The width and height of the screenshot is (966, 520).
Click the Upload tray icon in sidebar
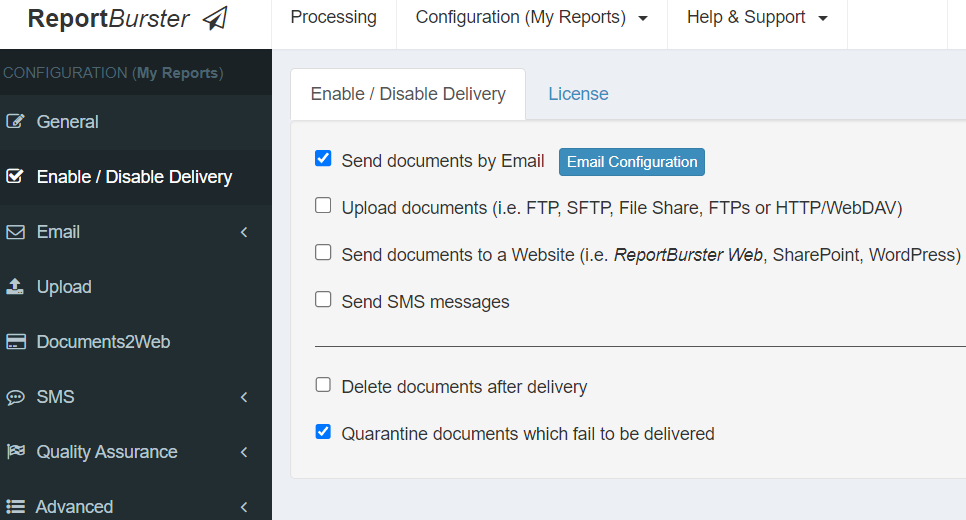point(15,287)
